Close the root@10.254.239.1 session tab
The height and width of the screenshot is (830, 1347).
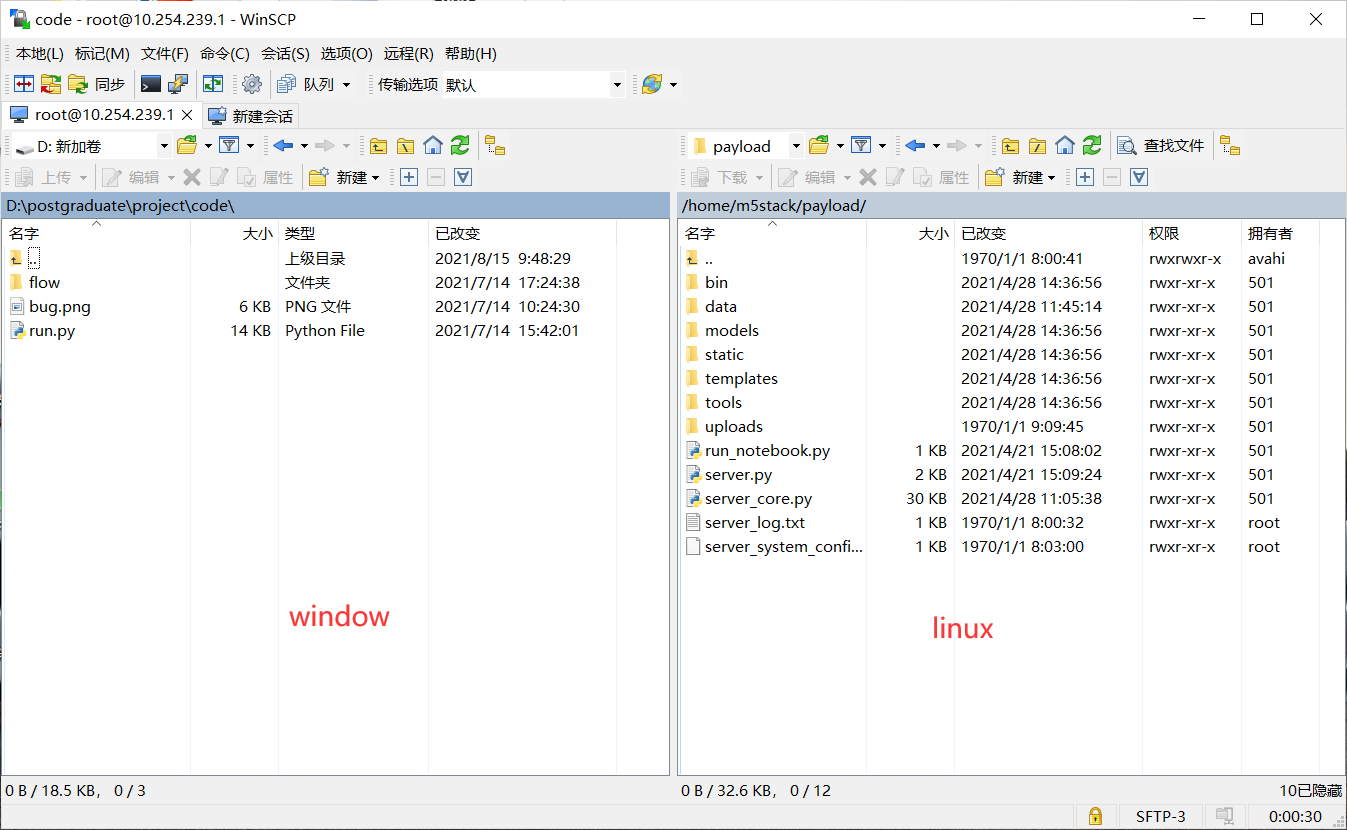186,115
